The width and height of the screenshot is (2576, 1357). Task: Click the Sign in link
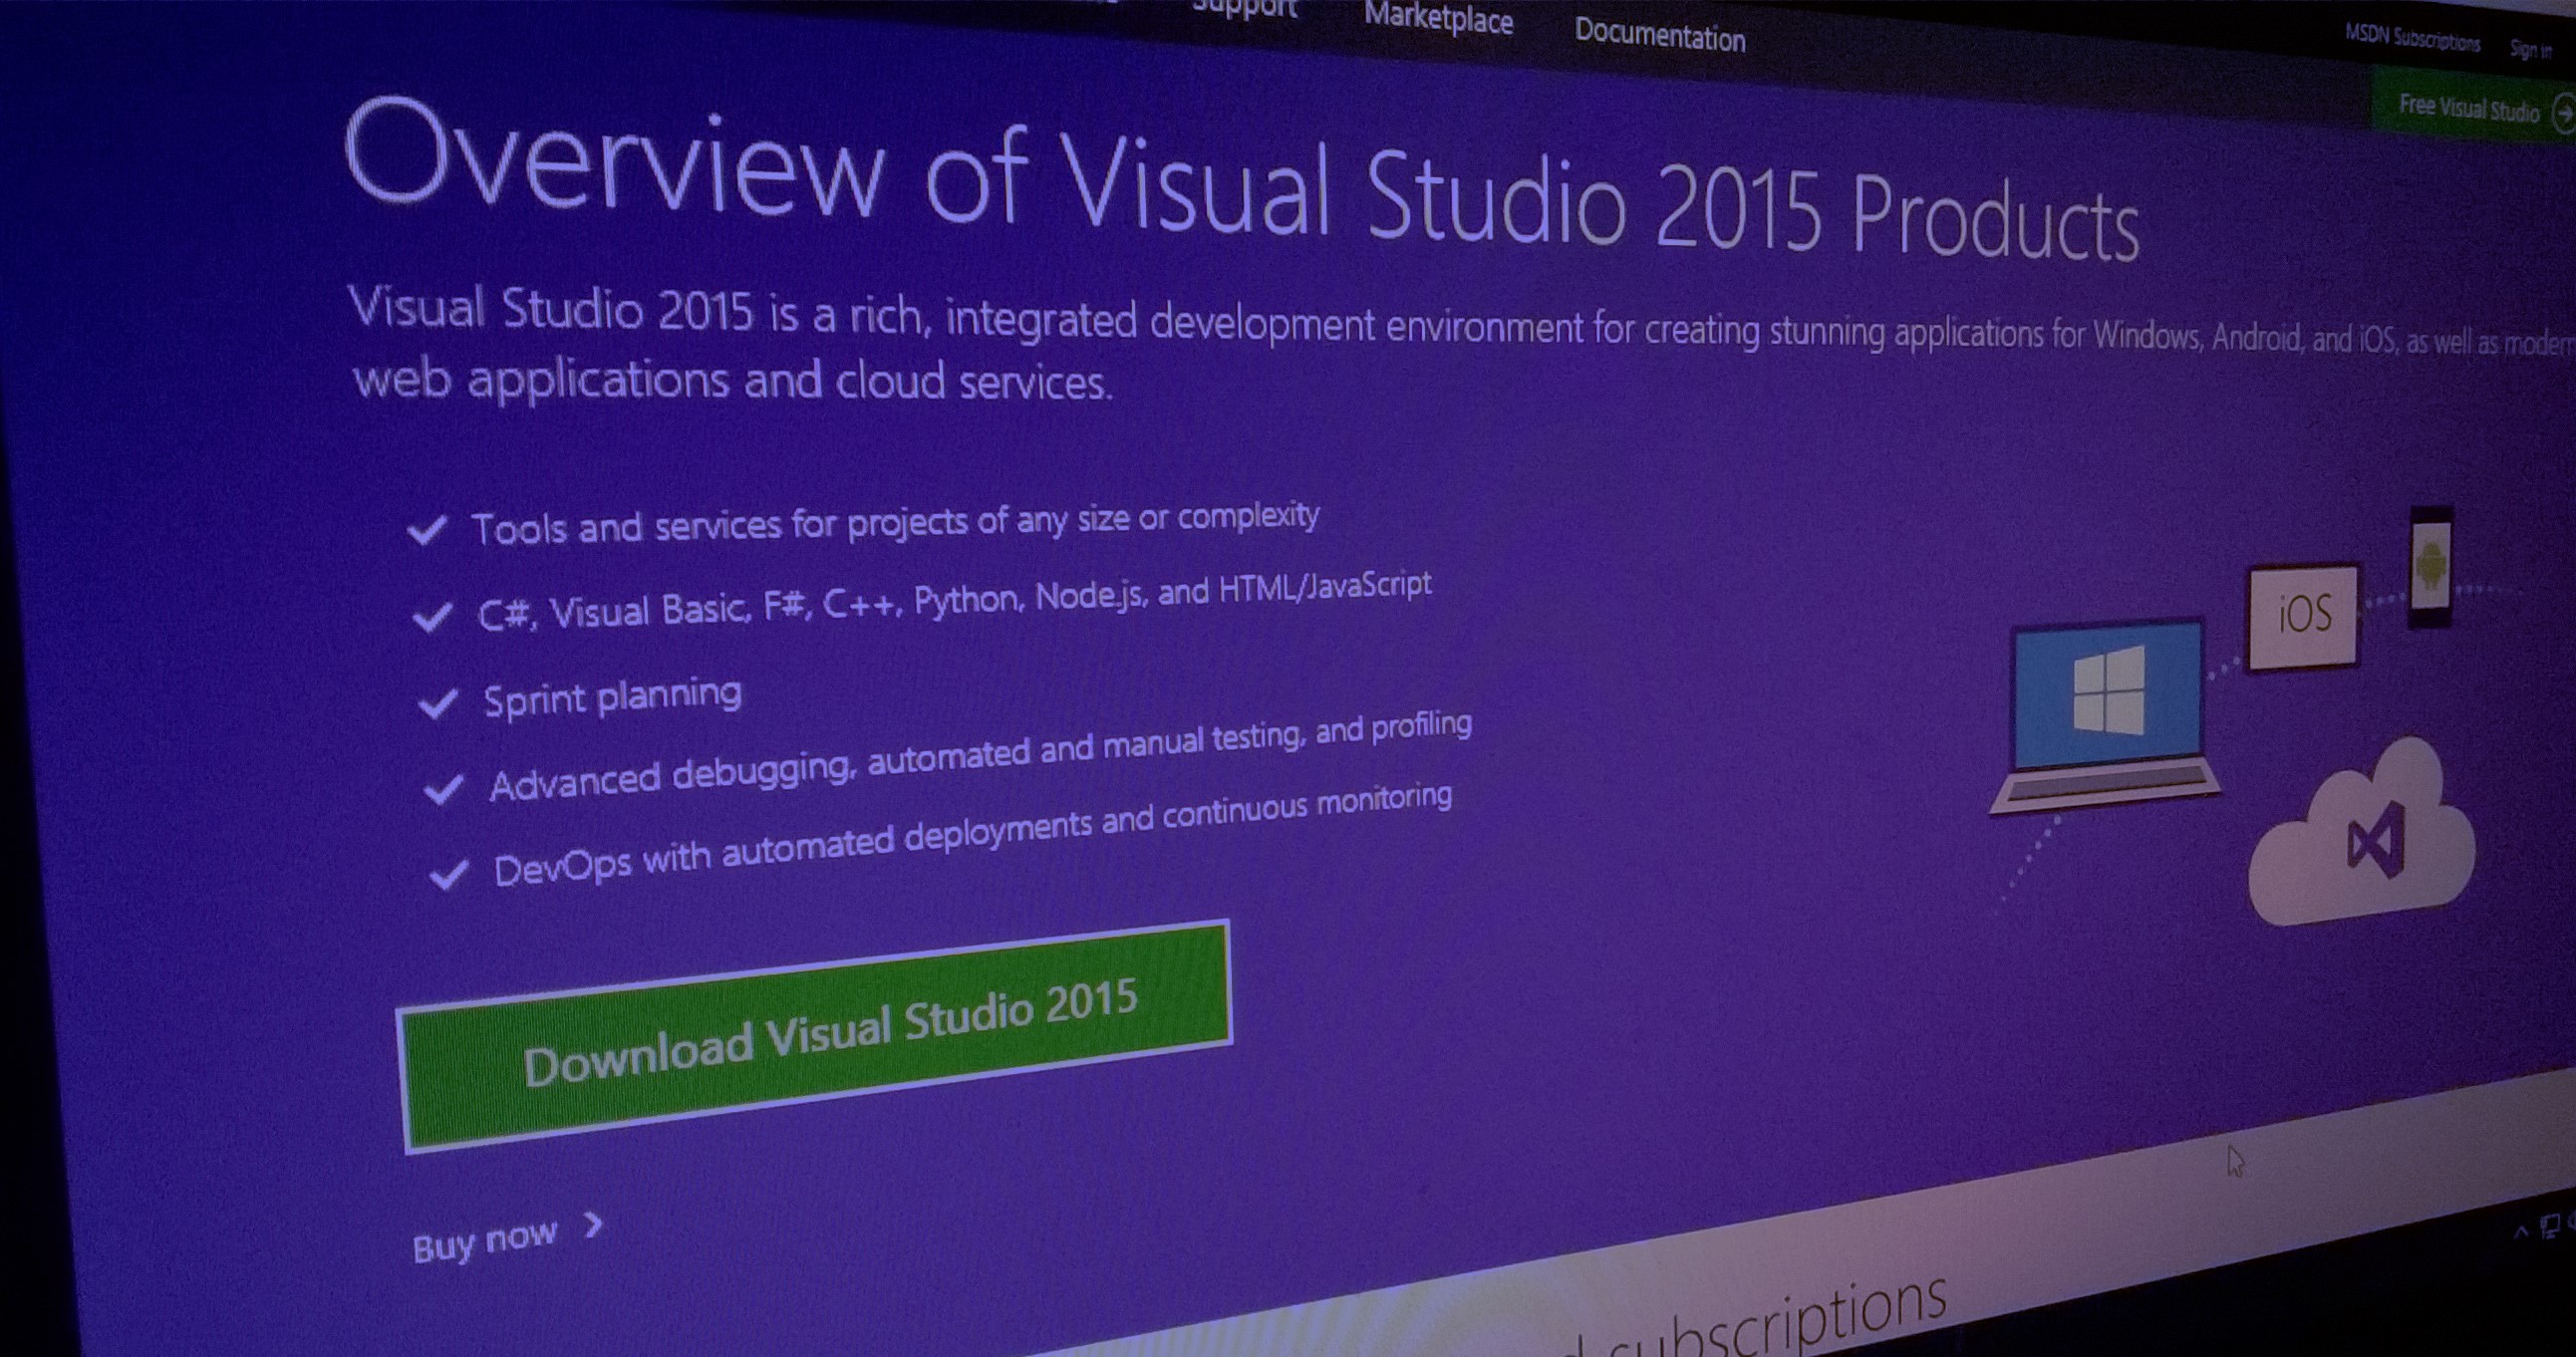pyautogui.click(x=2530, y=49)
